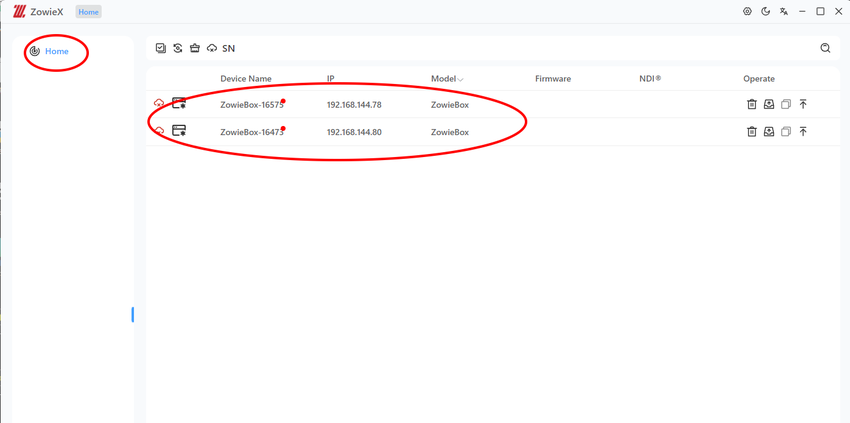This screenshot has height=423, width=850.
Task: Select device name ZowieBox-16575
Action: click(x=252, y=105)
